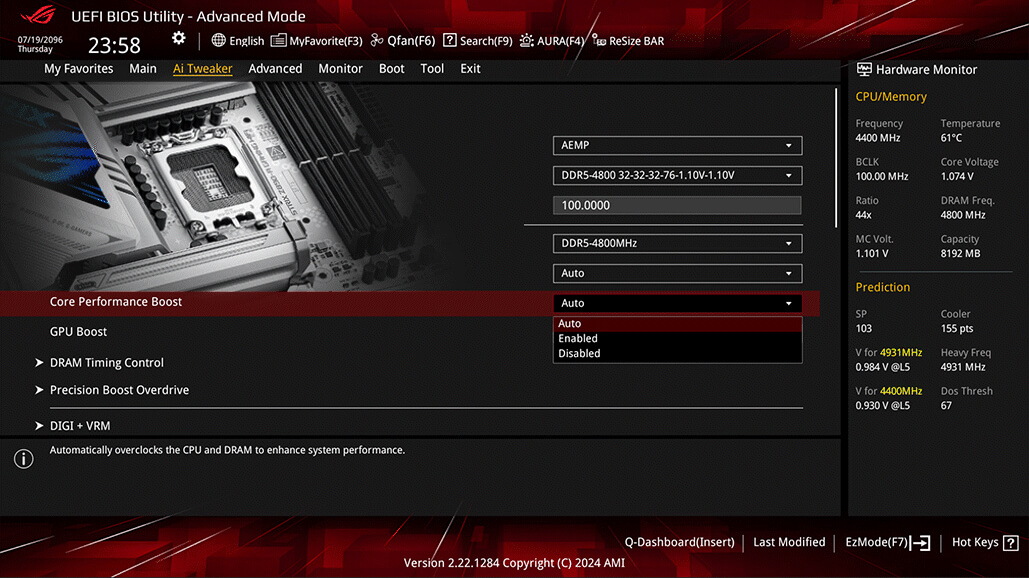Click the Search(F9) question mark icon

pos(450,40)
